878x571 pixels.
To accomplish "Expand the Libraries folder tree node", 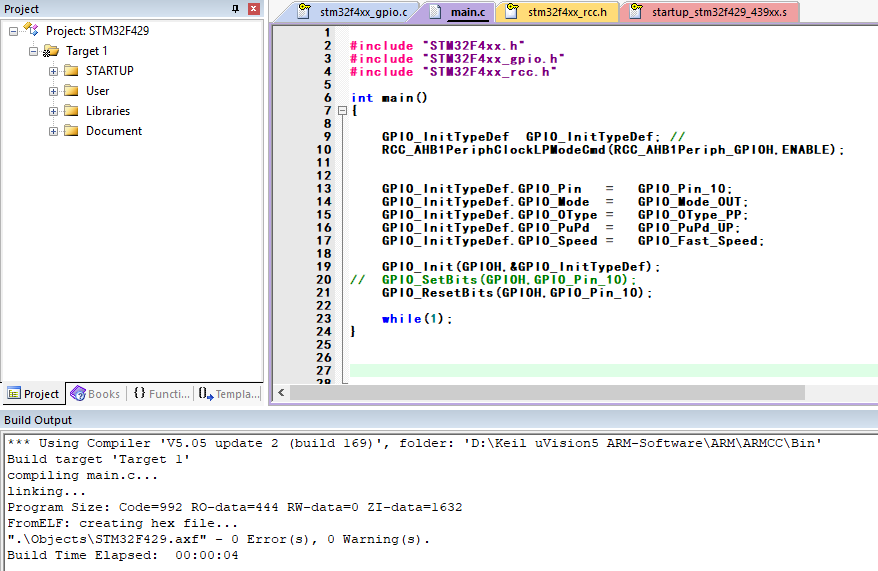I will pos(53,111).
